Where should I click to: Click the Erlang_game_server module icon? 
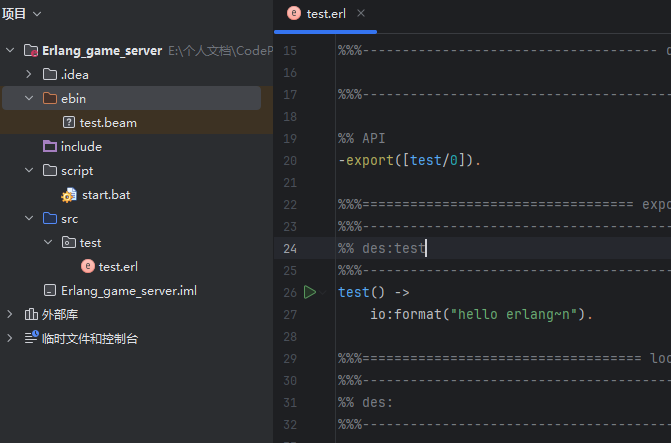[x=31, y=51]
